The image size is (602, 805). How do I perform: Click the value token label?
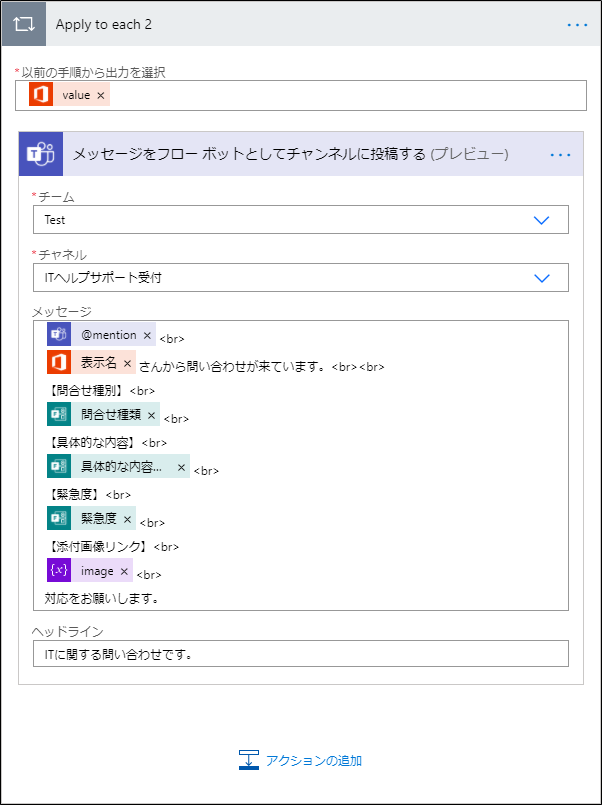tap(76, 95)
